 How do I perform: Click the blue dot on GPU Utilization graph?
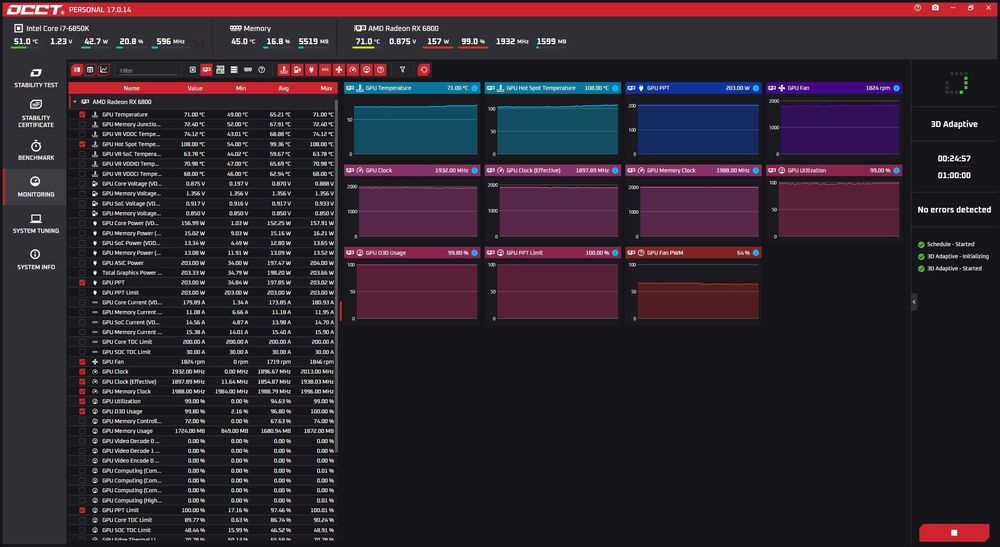click(x=896, y=170)
